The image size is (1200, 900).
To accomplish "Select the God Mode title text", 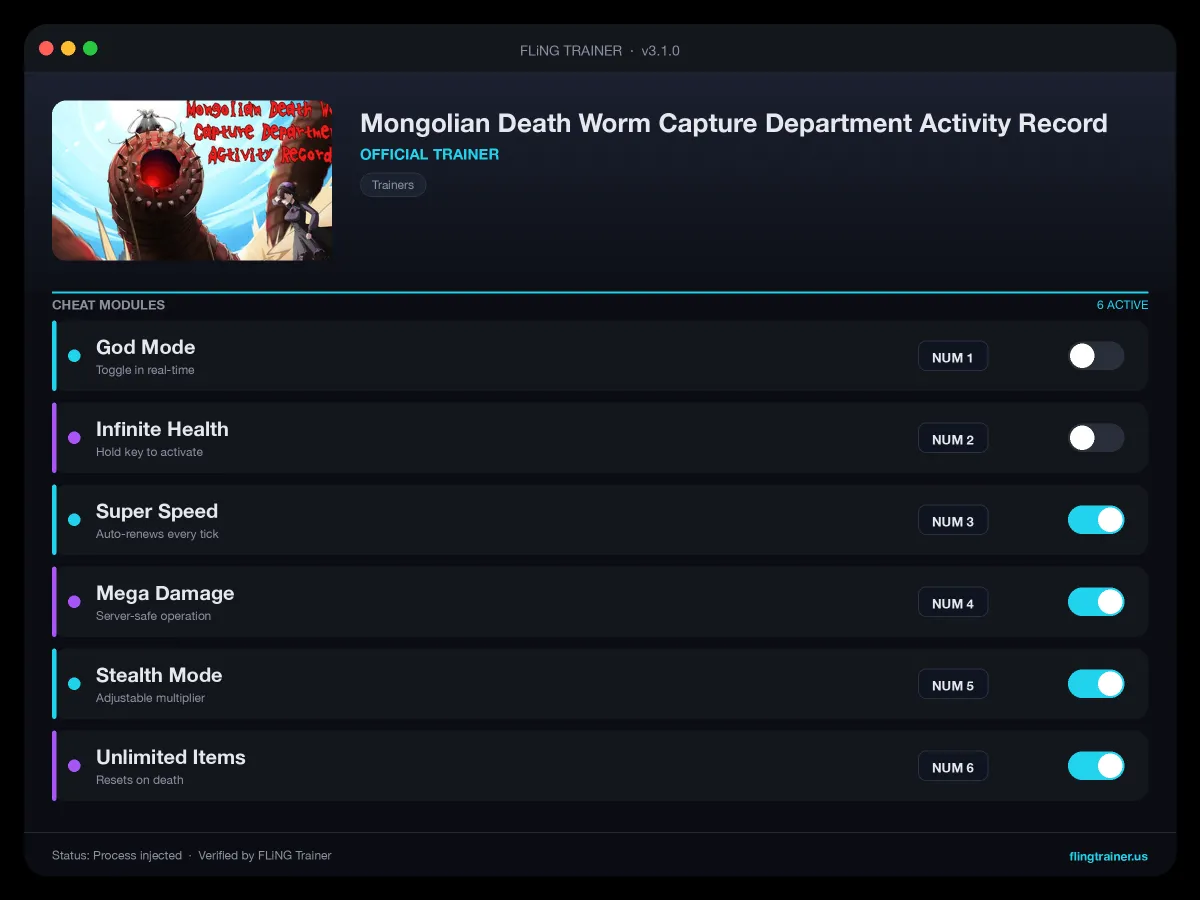I will coord(145,347).
